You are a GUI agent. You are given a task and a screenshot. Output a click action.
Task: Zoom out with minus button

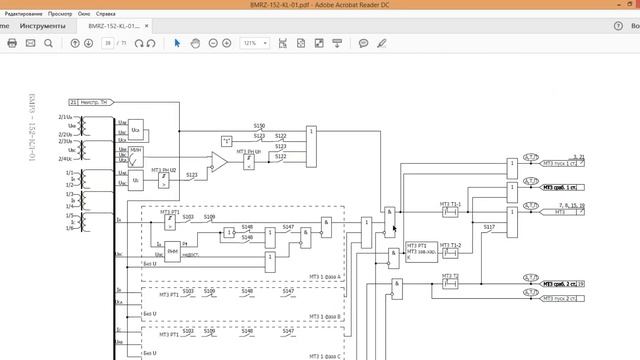click(x=213, y=43)
